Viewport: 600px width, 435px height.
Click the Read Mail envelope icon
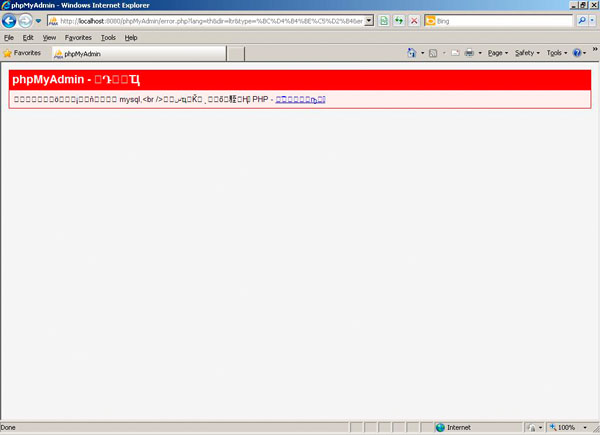(455, 53)
